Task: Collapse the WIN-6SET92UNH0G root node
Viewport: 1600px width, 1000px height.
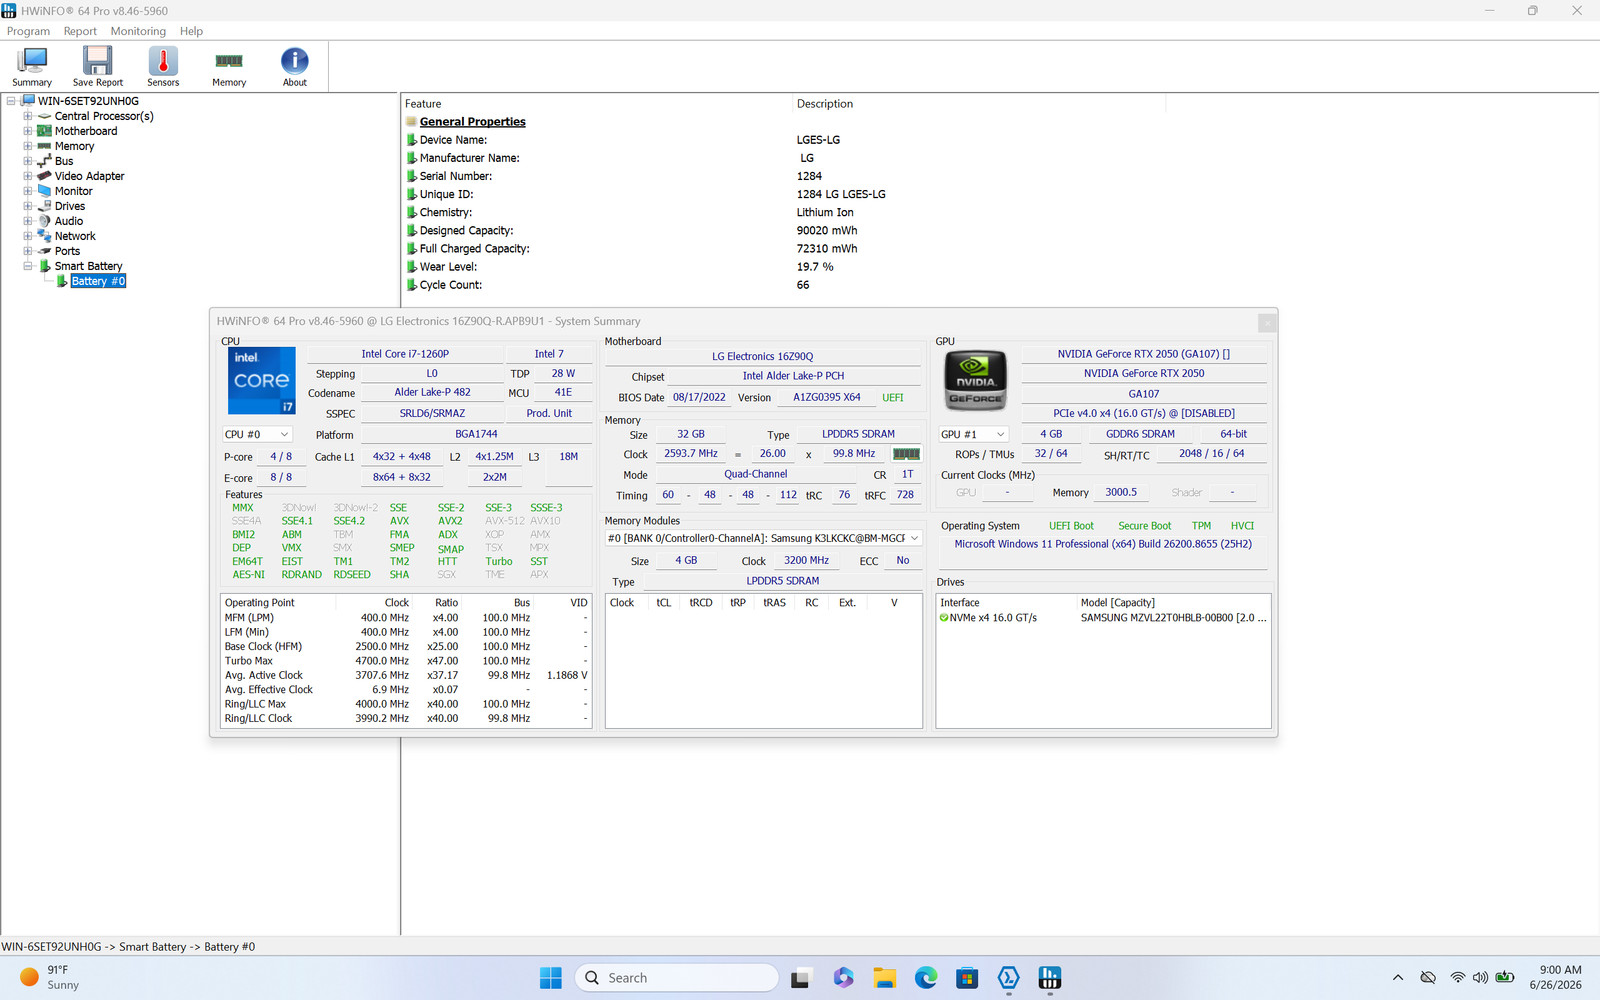Action: pos(11,101)
